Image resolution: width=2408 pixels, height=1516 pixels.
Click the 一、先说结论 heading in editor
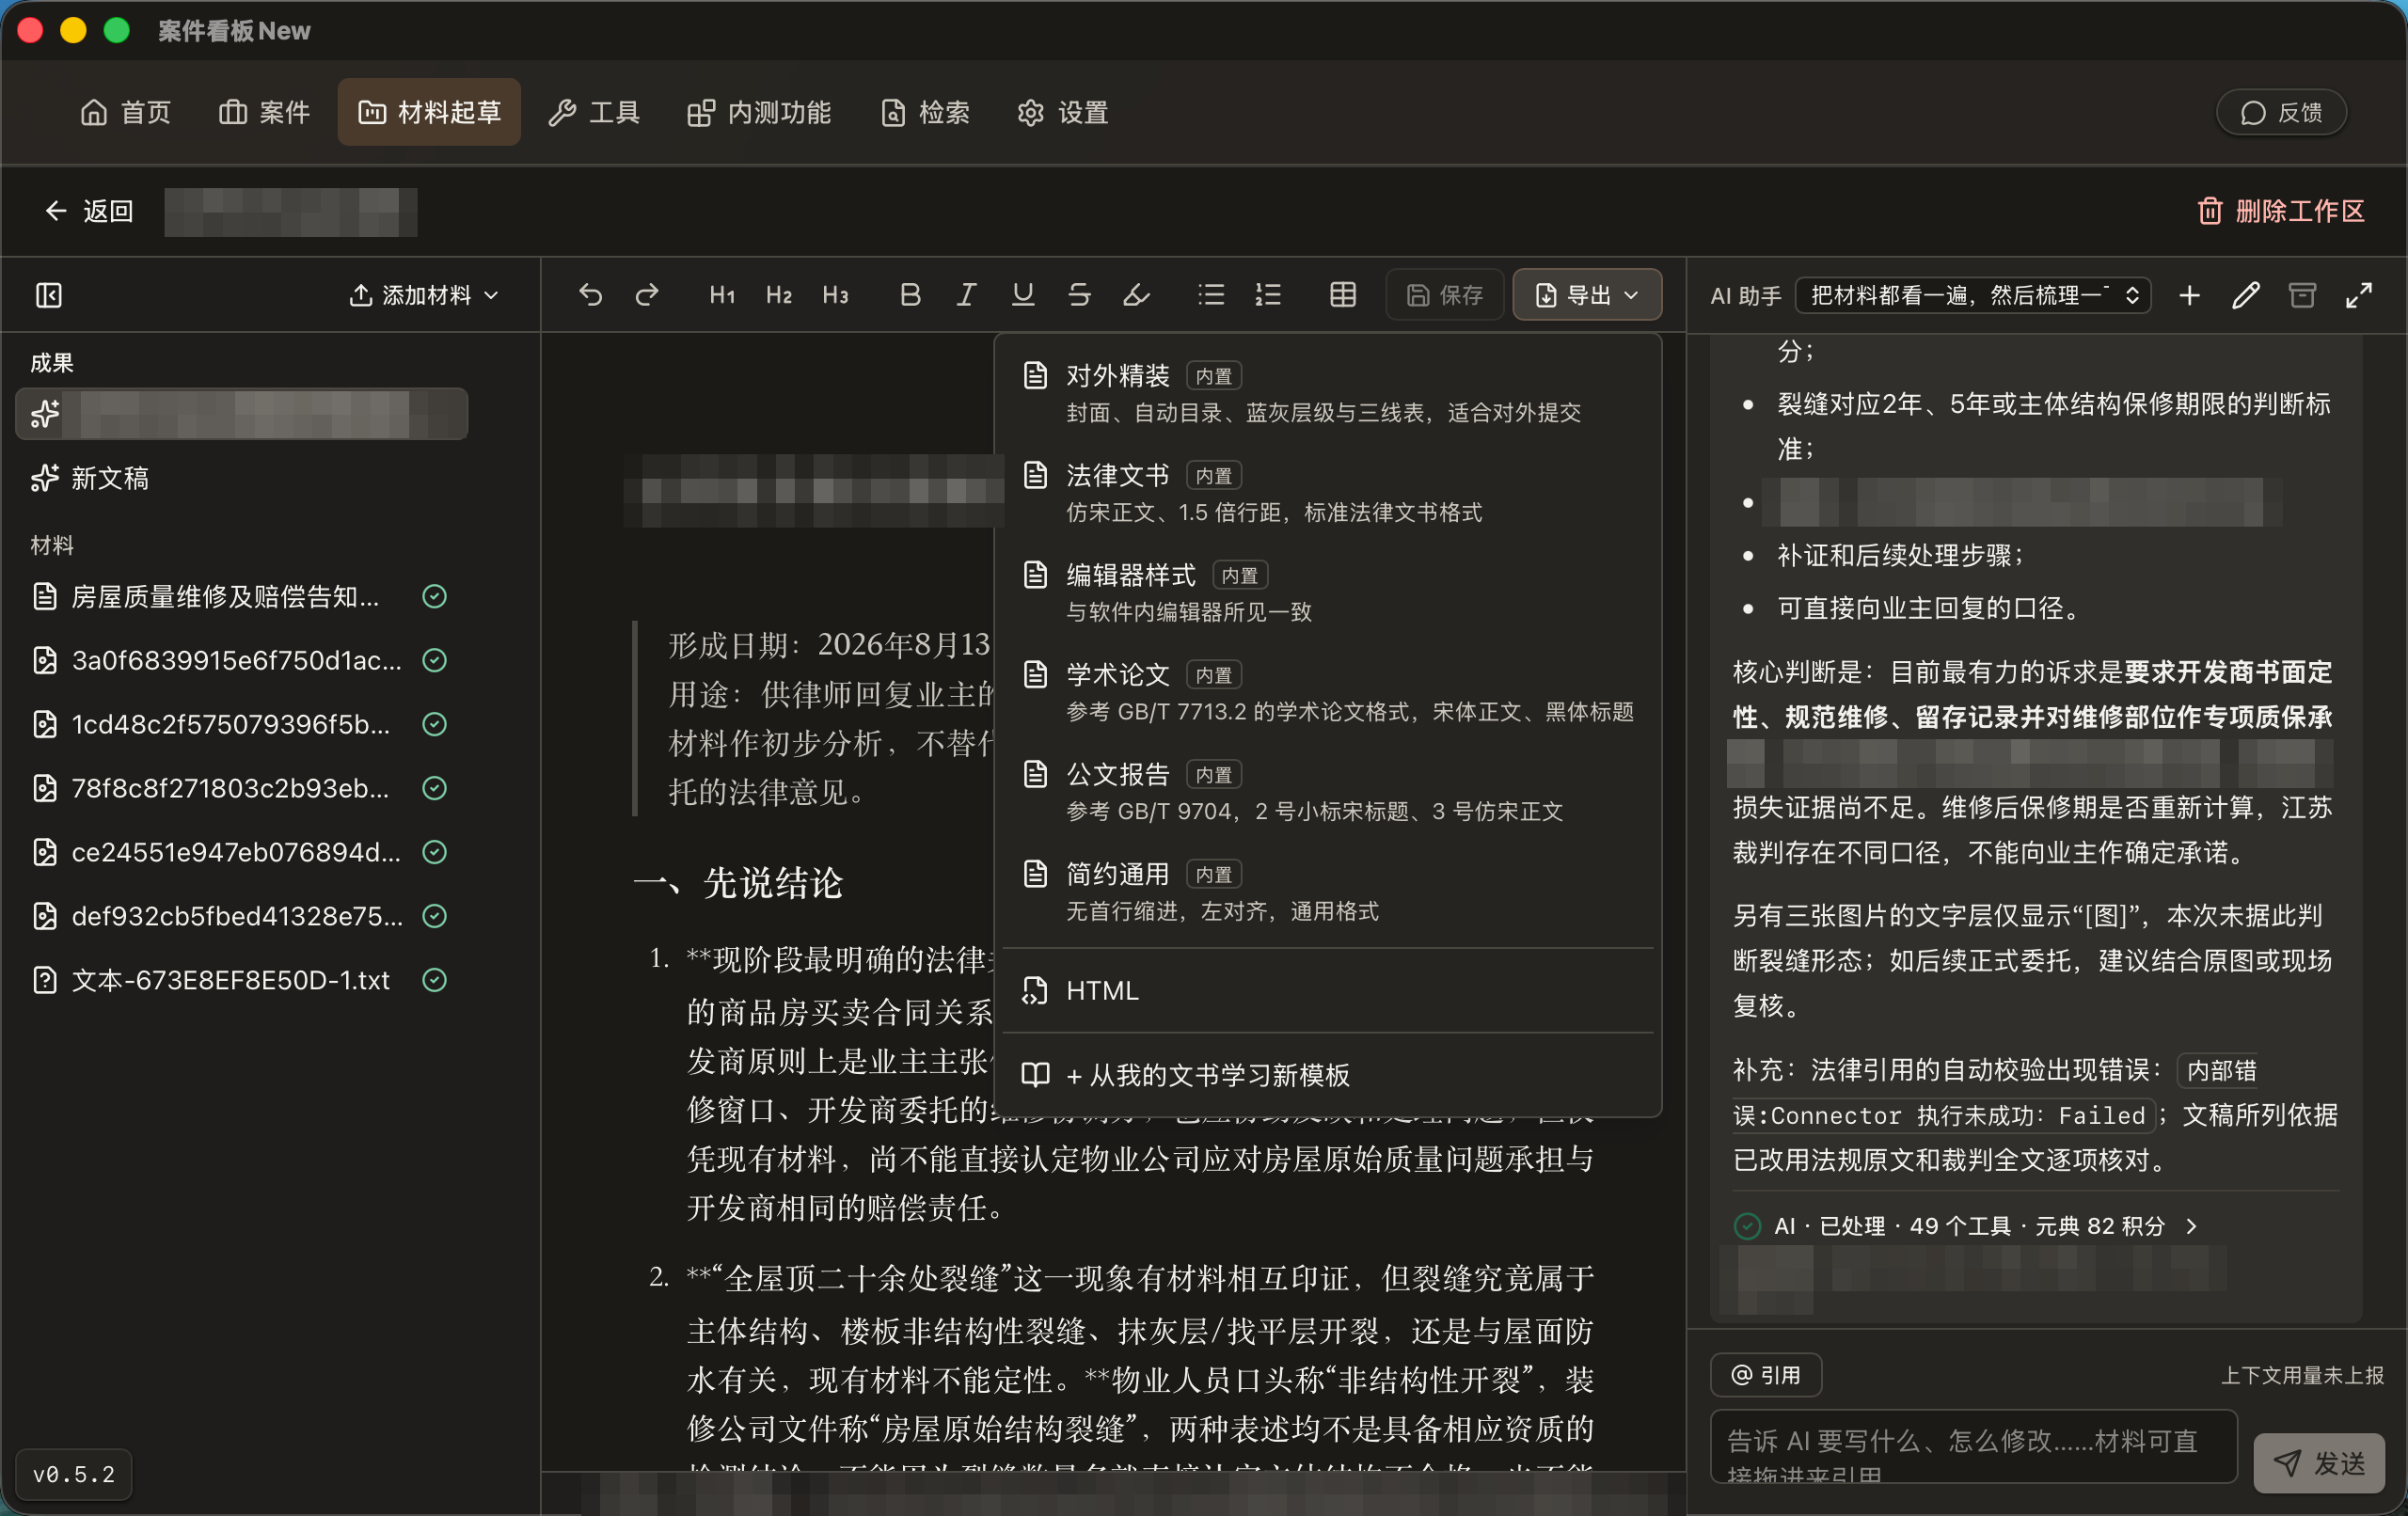[739, 883]
